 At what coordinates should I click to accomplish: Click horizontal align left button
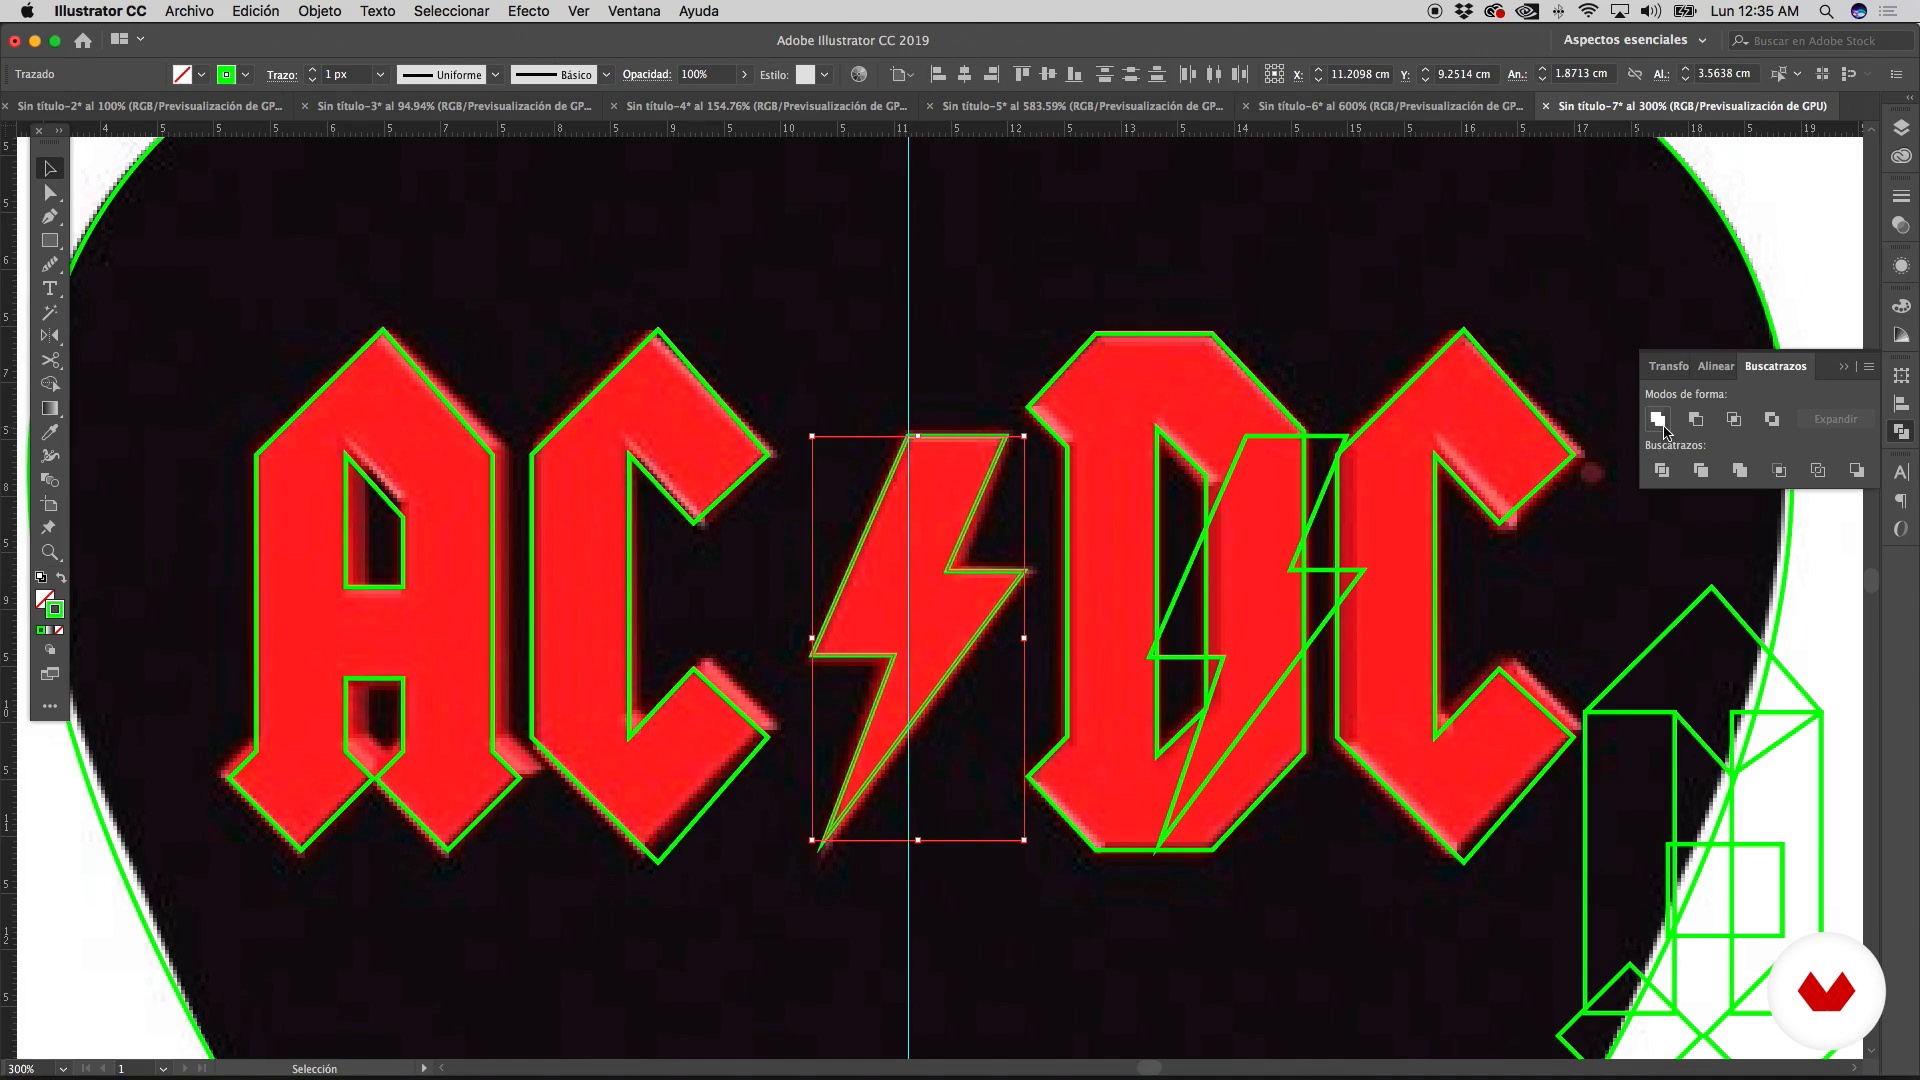(938, 74)
